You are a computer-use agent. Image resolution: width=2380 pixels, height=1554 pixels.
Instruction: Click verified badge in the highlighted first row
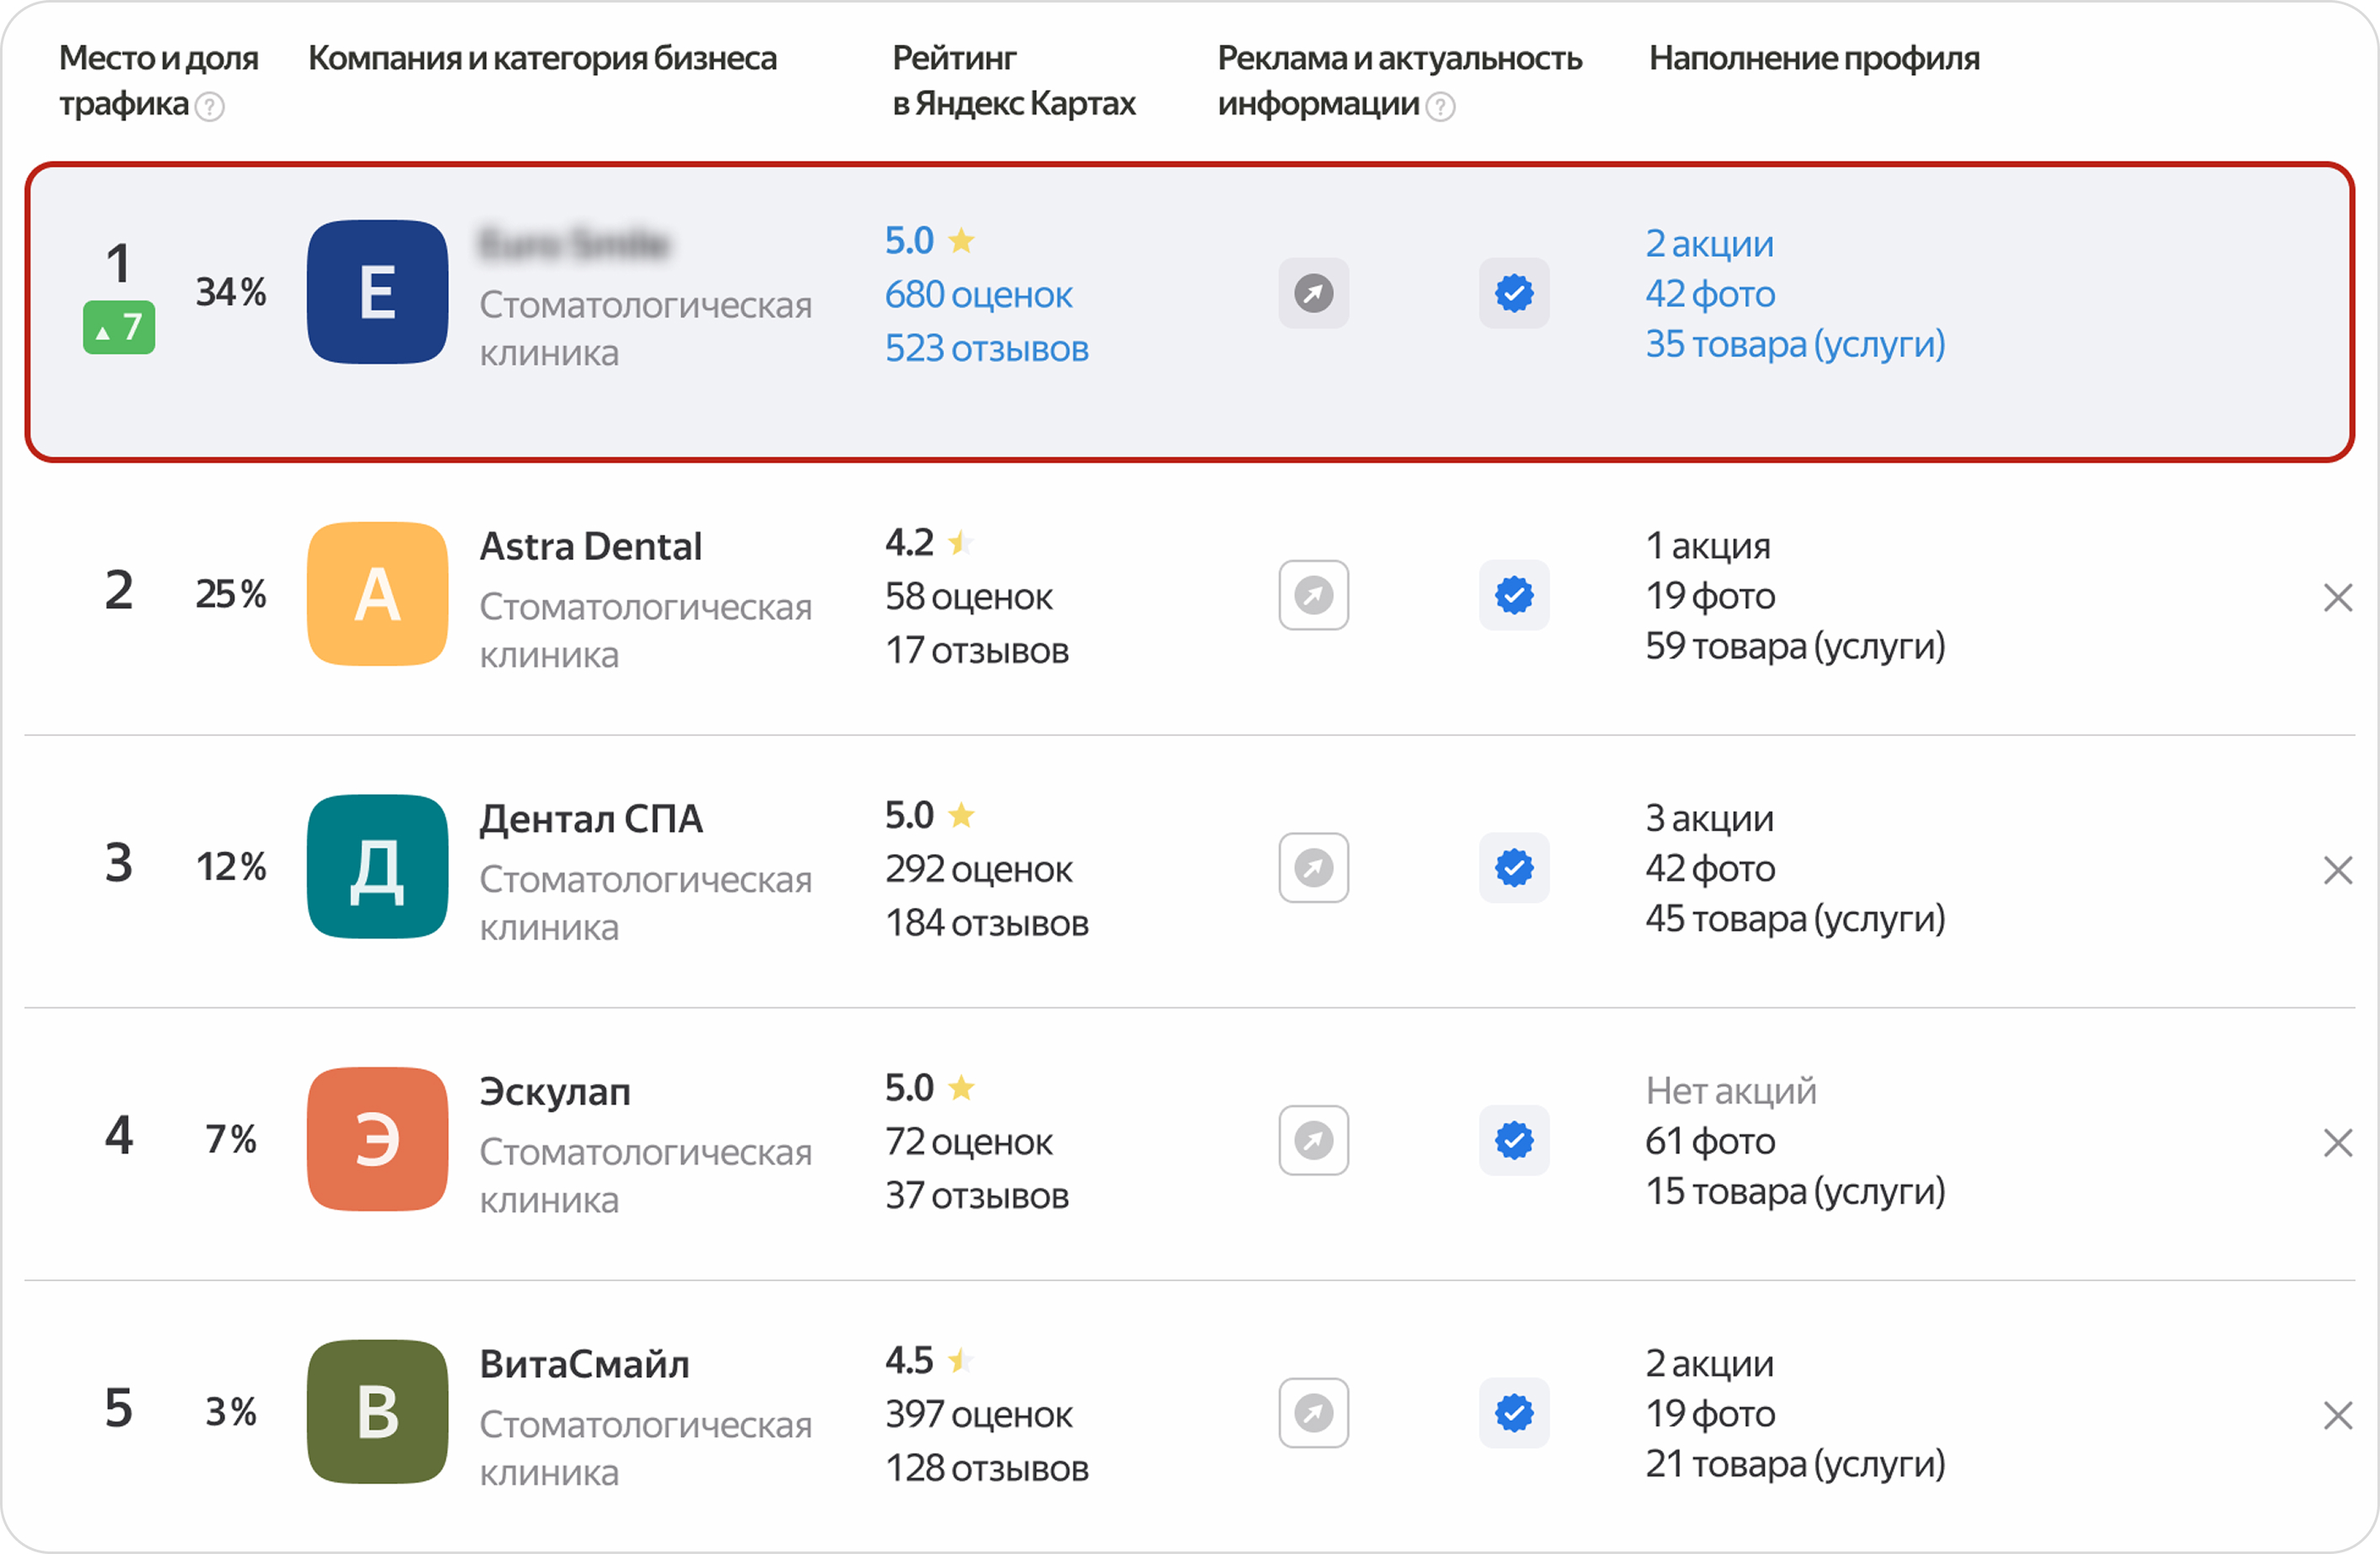[1514, 293]
